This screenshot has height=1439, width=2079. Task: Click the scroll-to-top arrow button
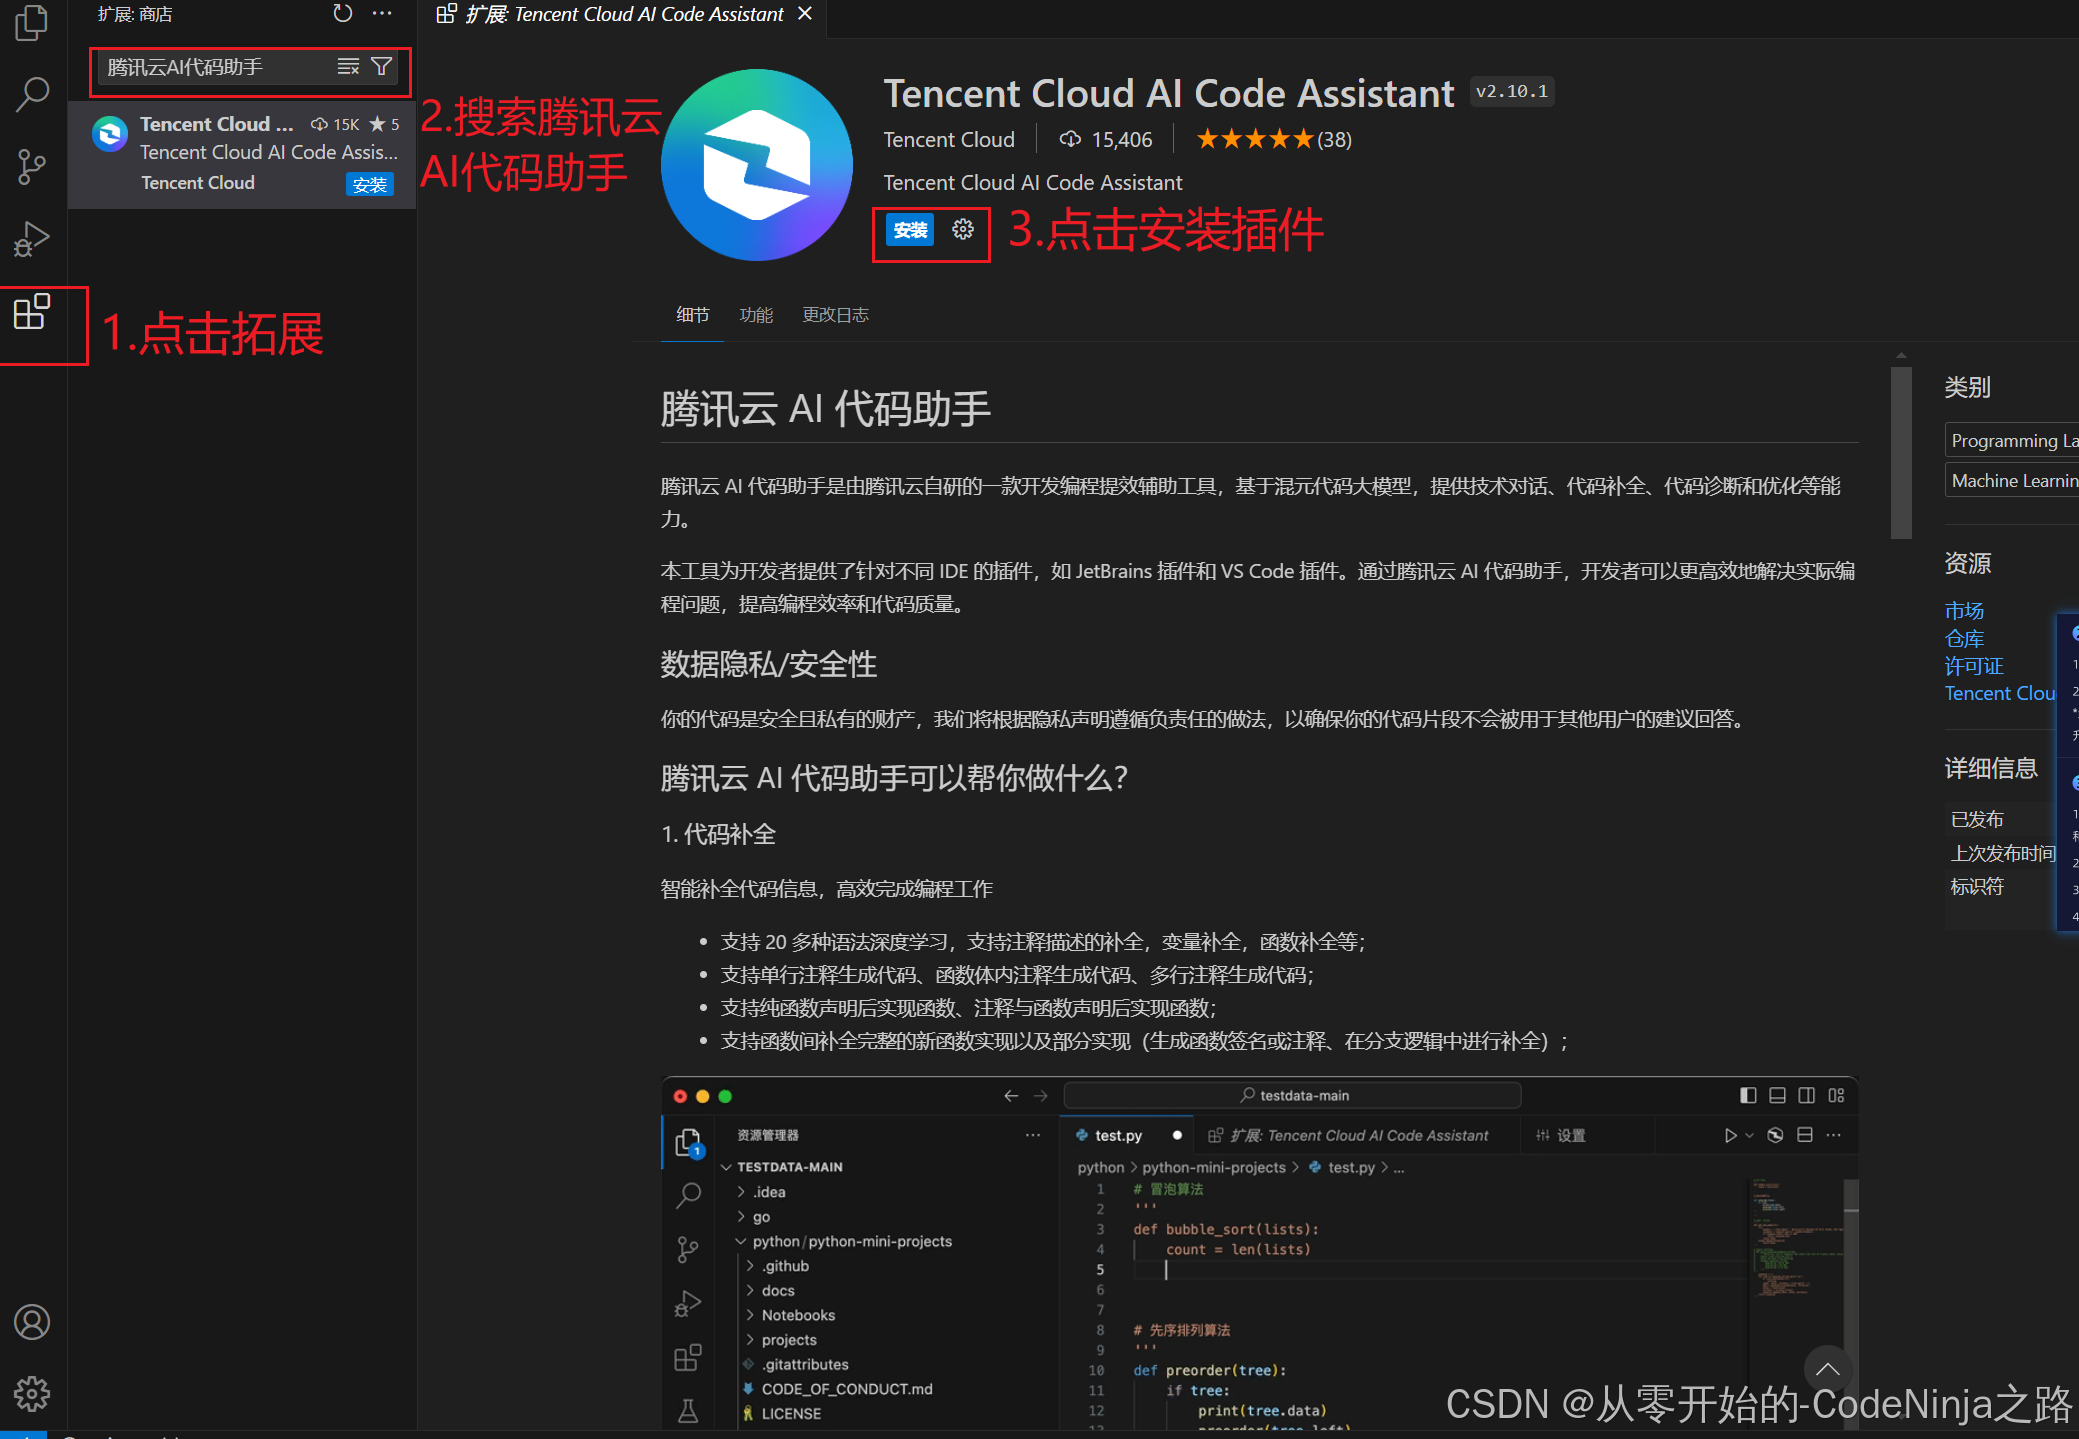pos(1828,1368)
